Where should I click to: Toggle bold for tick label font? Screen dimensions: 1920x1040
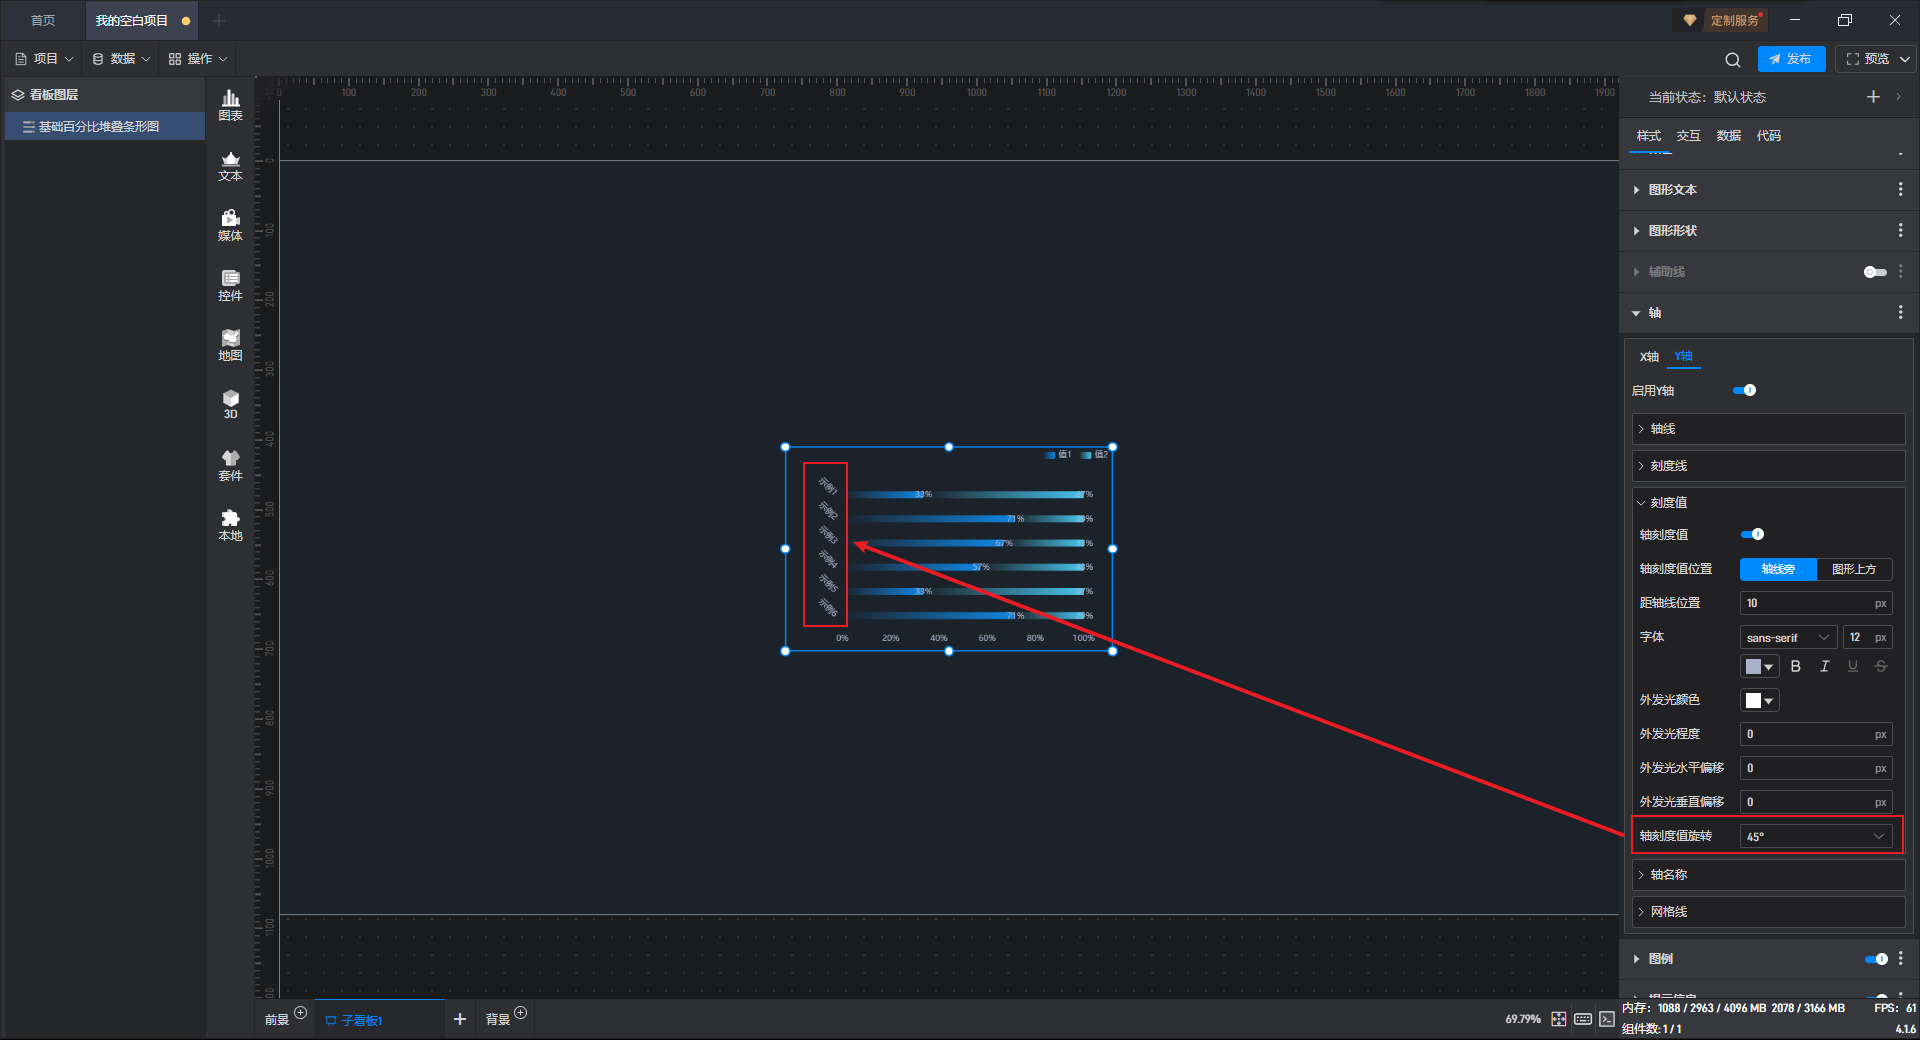(x=1796, y=667)
